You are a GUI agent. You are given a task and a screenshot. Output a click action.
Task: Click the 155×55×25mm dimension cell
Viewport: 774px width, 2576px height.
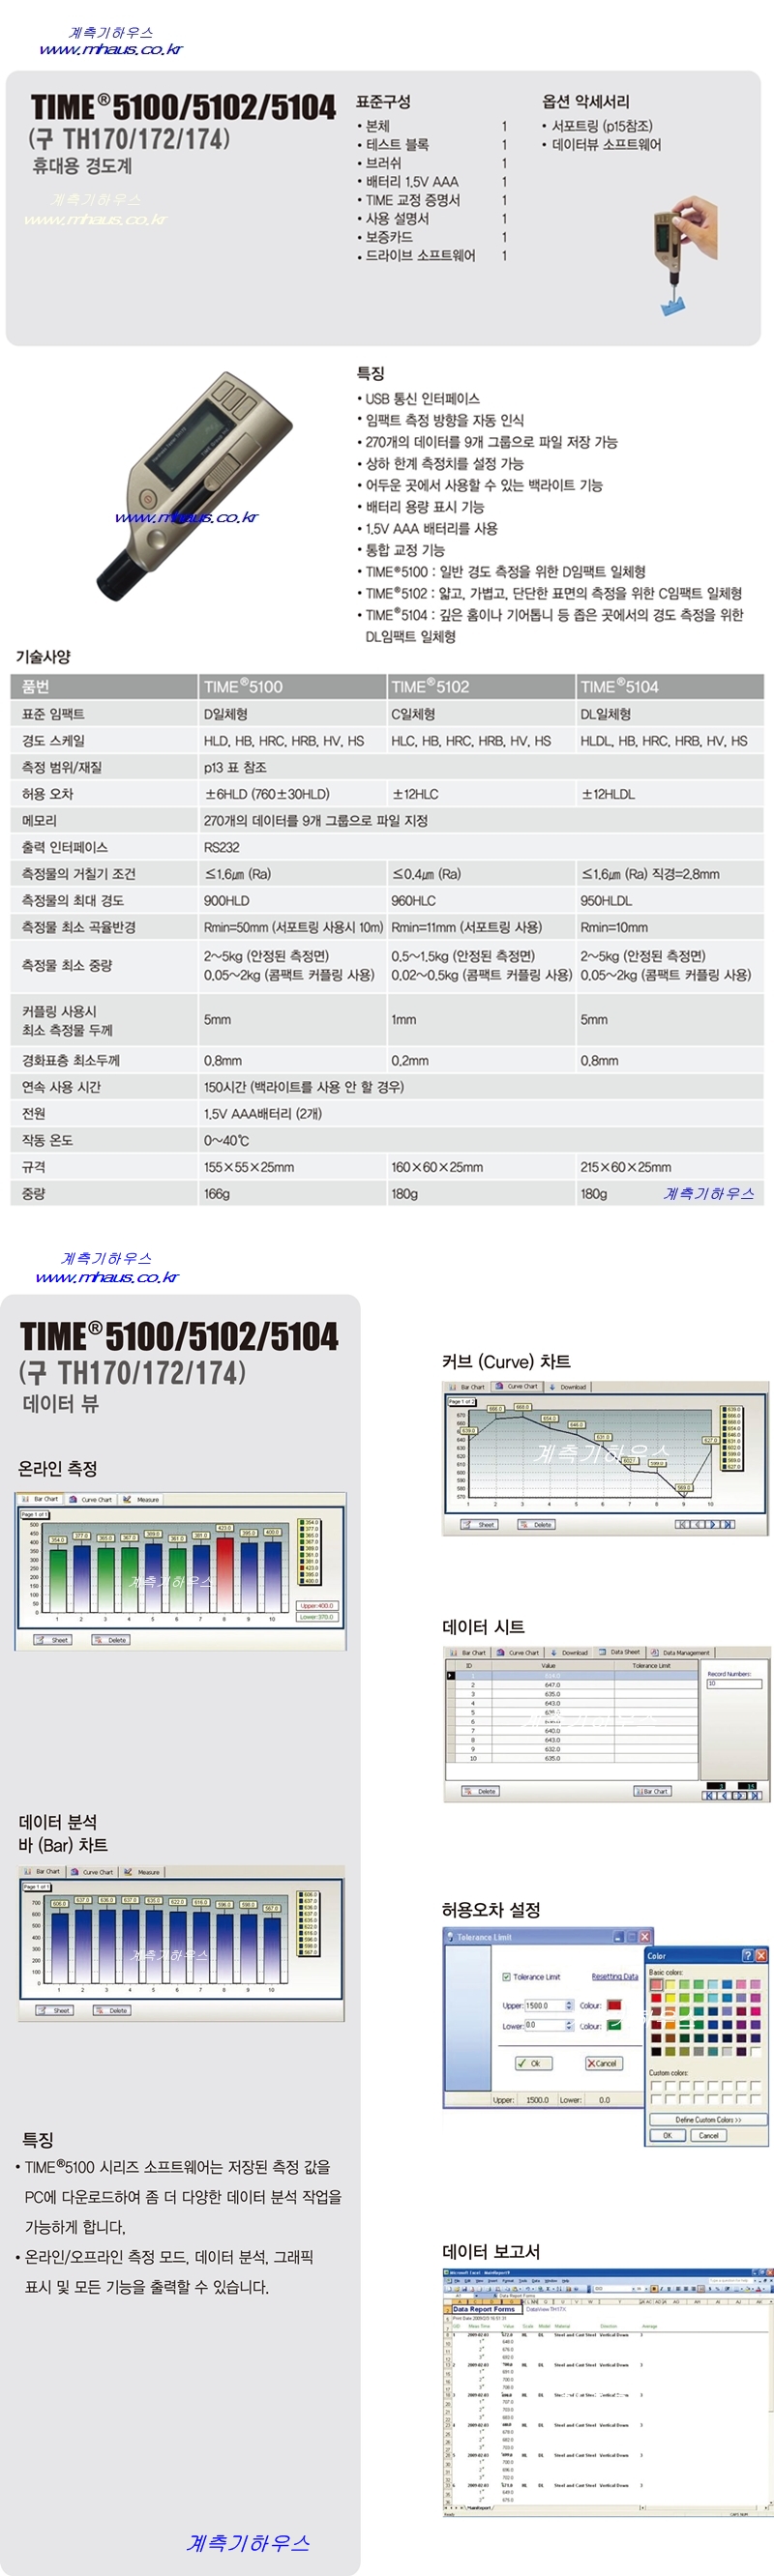[292, 1166]
